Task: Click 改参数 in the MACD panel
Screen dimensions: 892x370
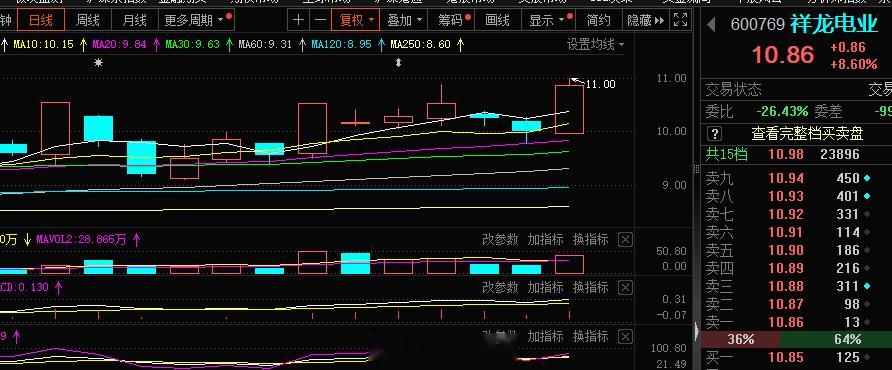Action: (x=500, y=287)
